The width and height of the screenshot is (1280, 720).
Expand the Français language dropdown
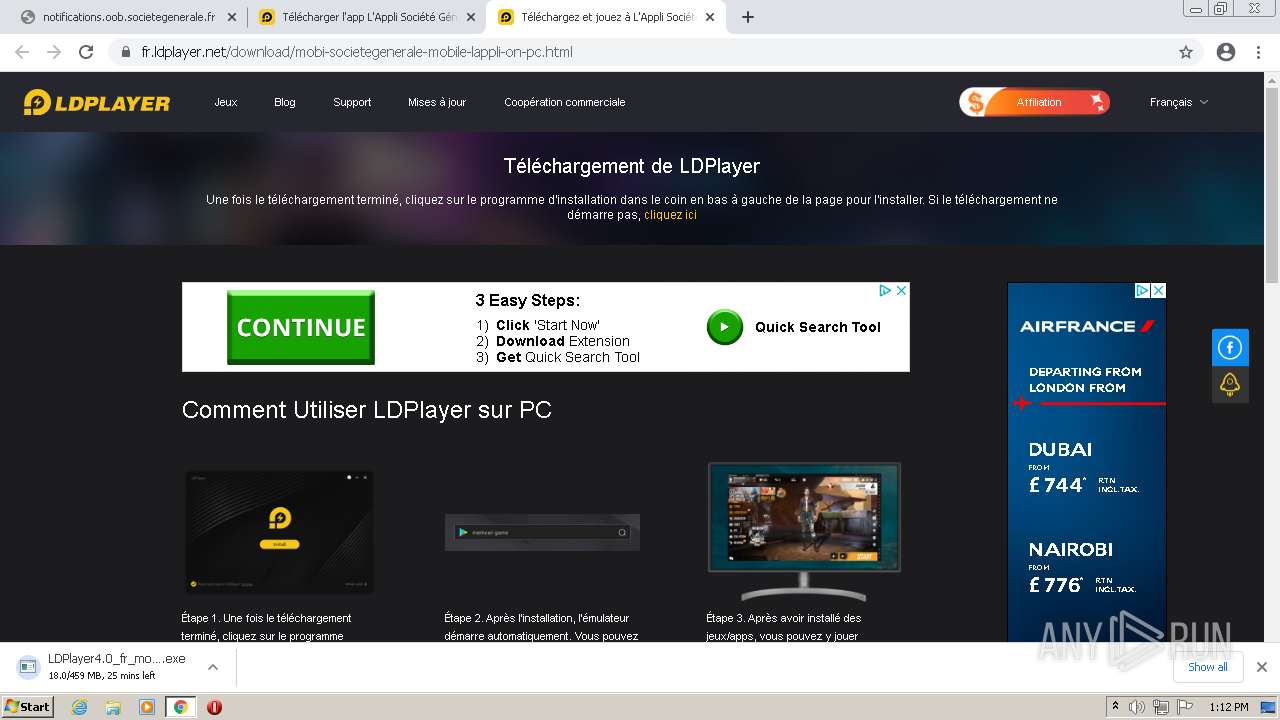click(1179, 102)
